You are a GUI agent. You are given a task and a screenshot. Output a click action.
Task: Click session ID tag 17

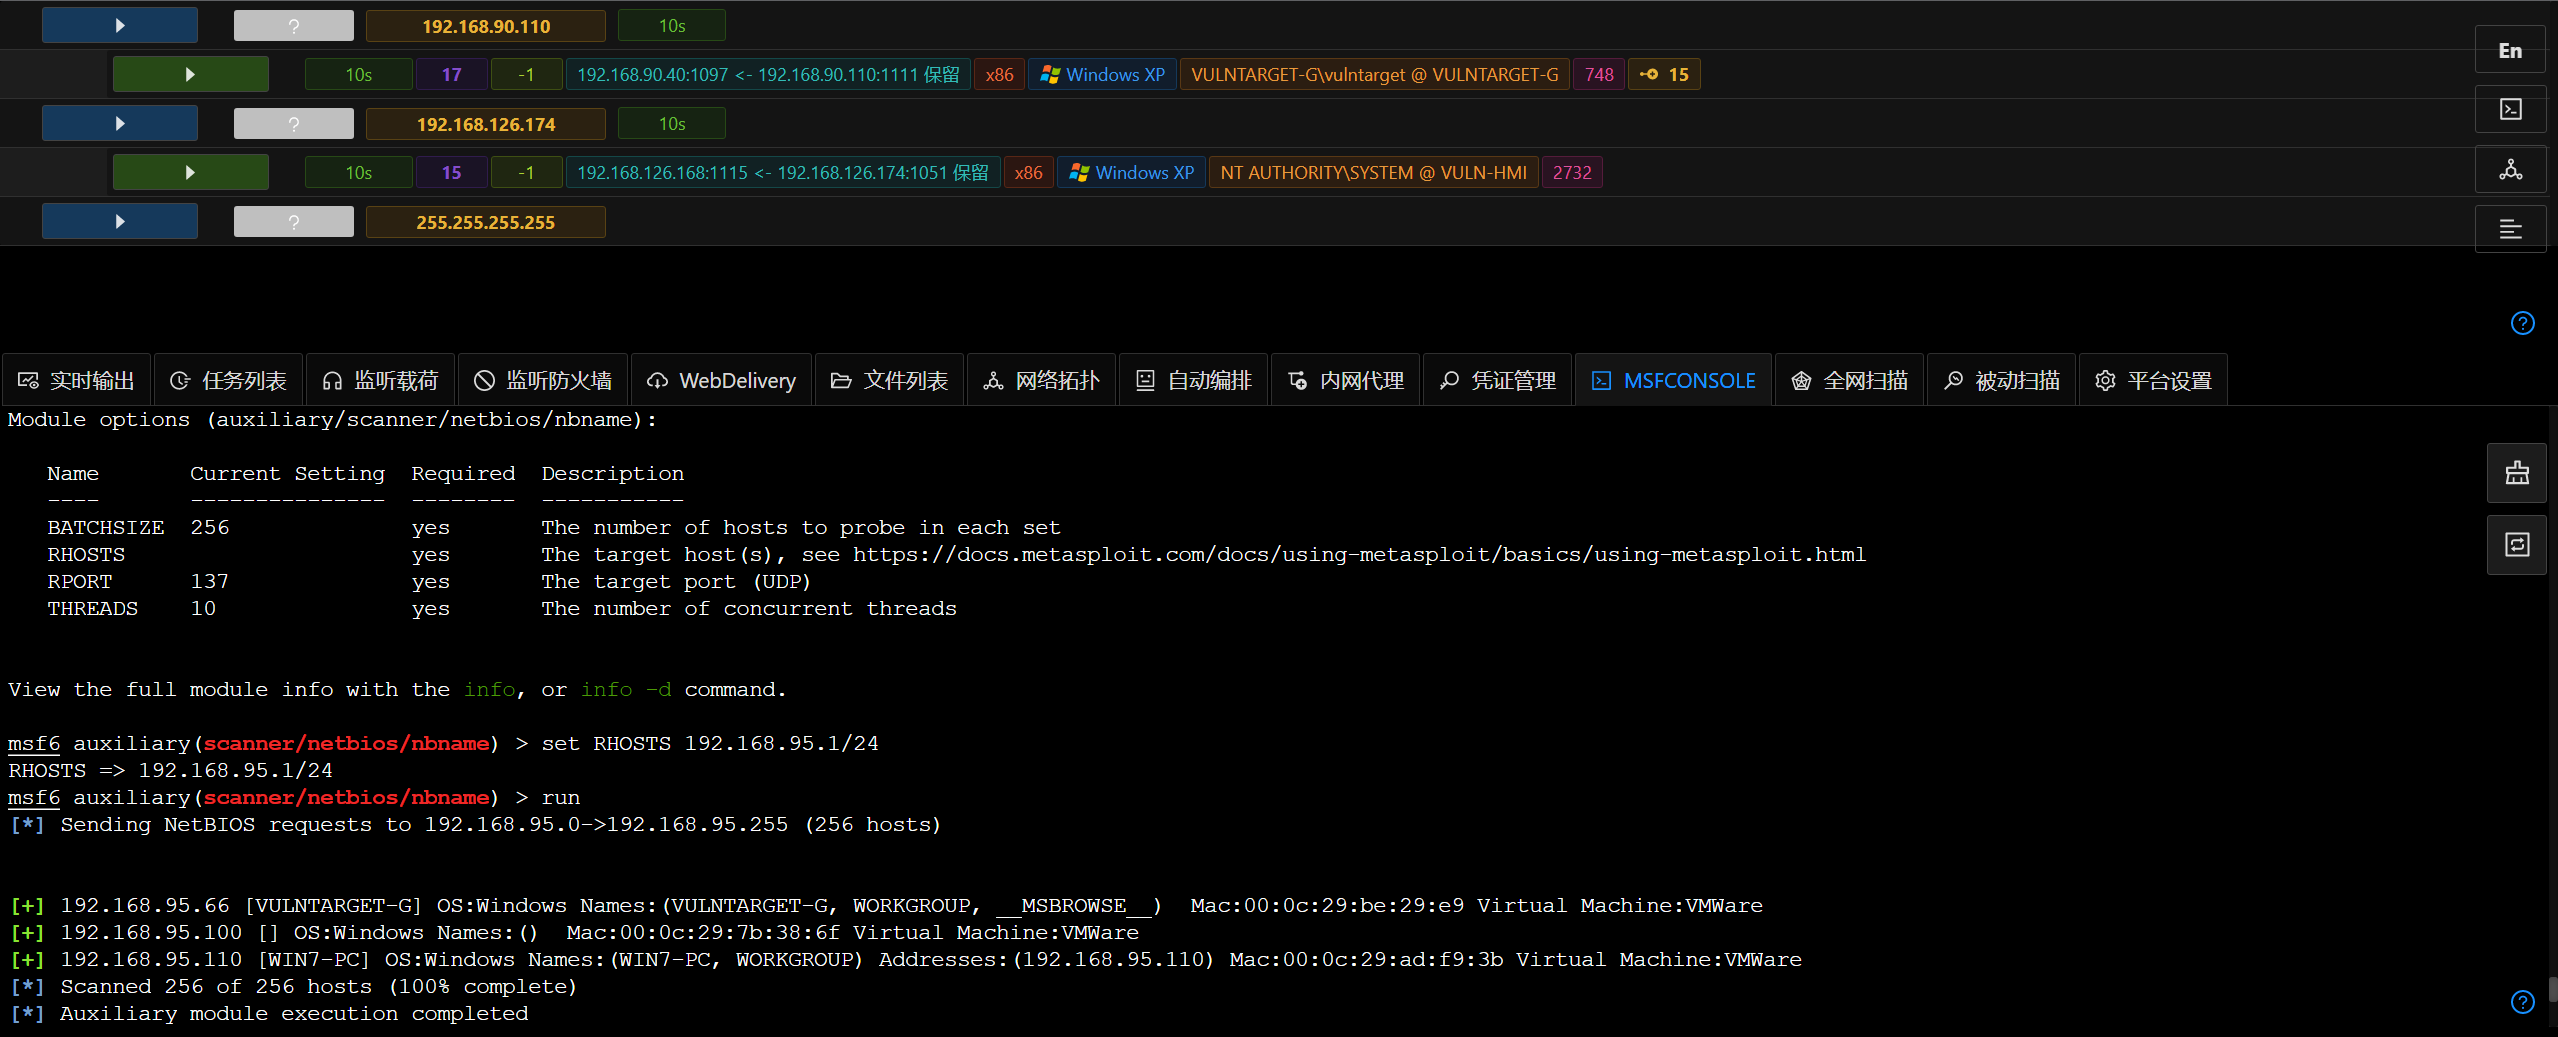pos(452,74)
